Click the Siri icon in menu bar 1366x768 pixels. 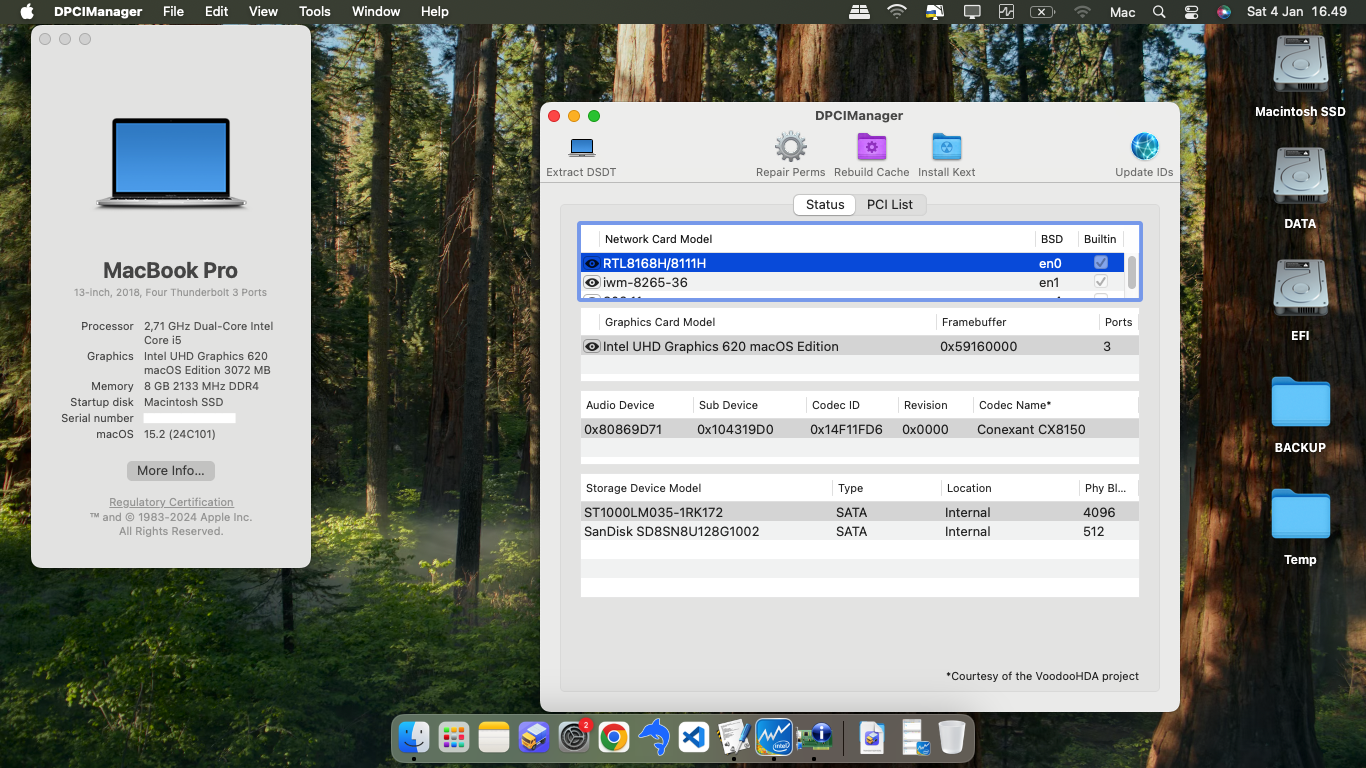click(x=1223, y=12)
